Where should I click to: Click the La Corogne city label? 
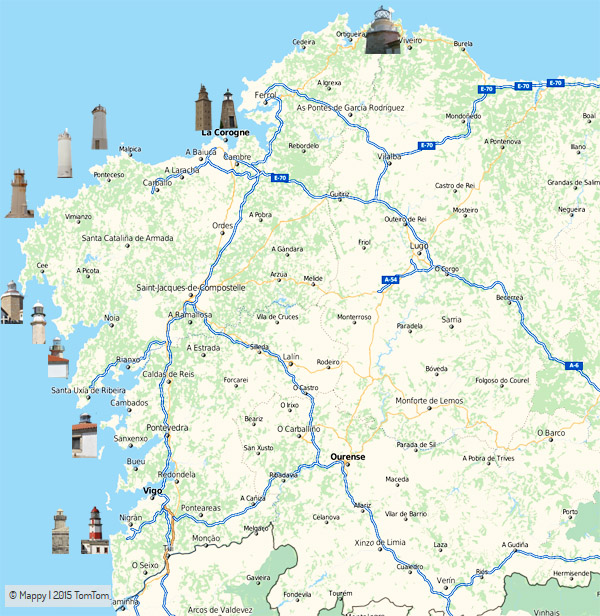[225, 132]
